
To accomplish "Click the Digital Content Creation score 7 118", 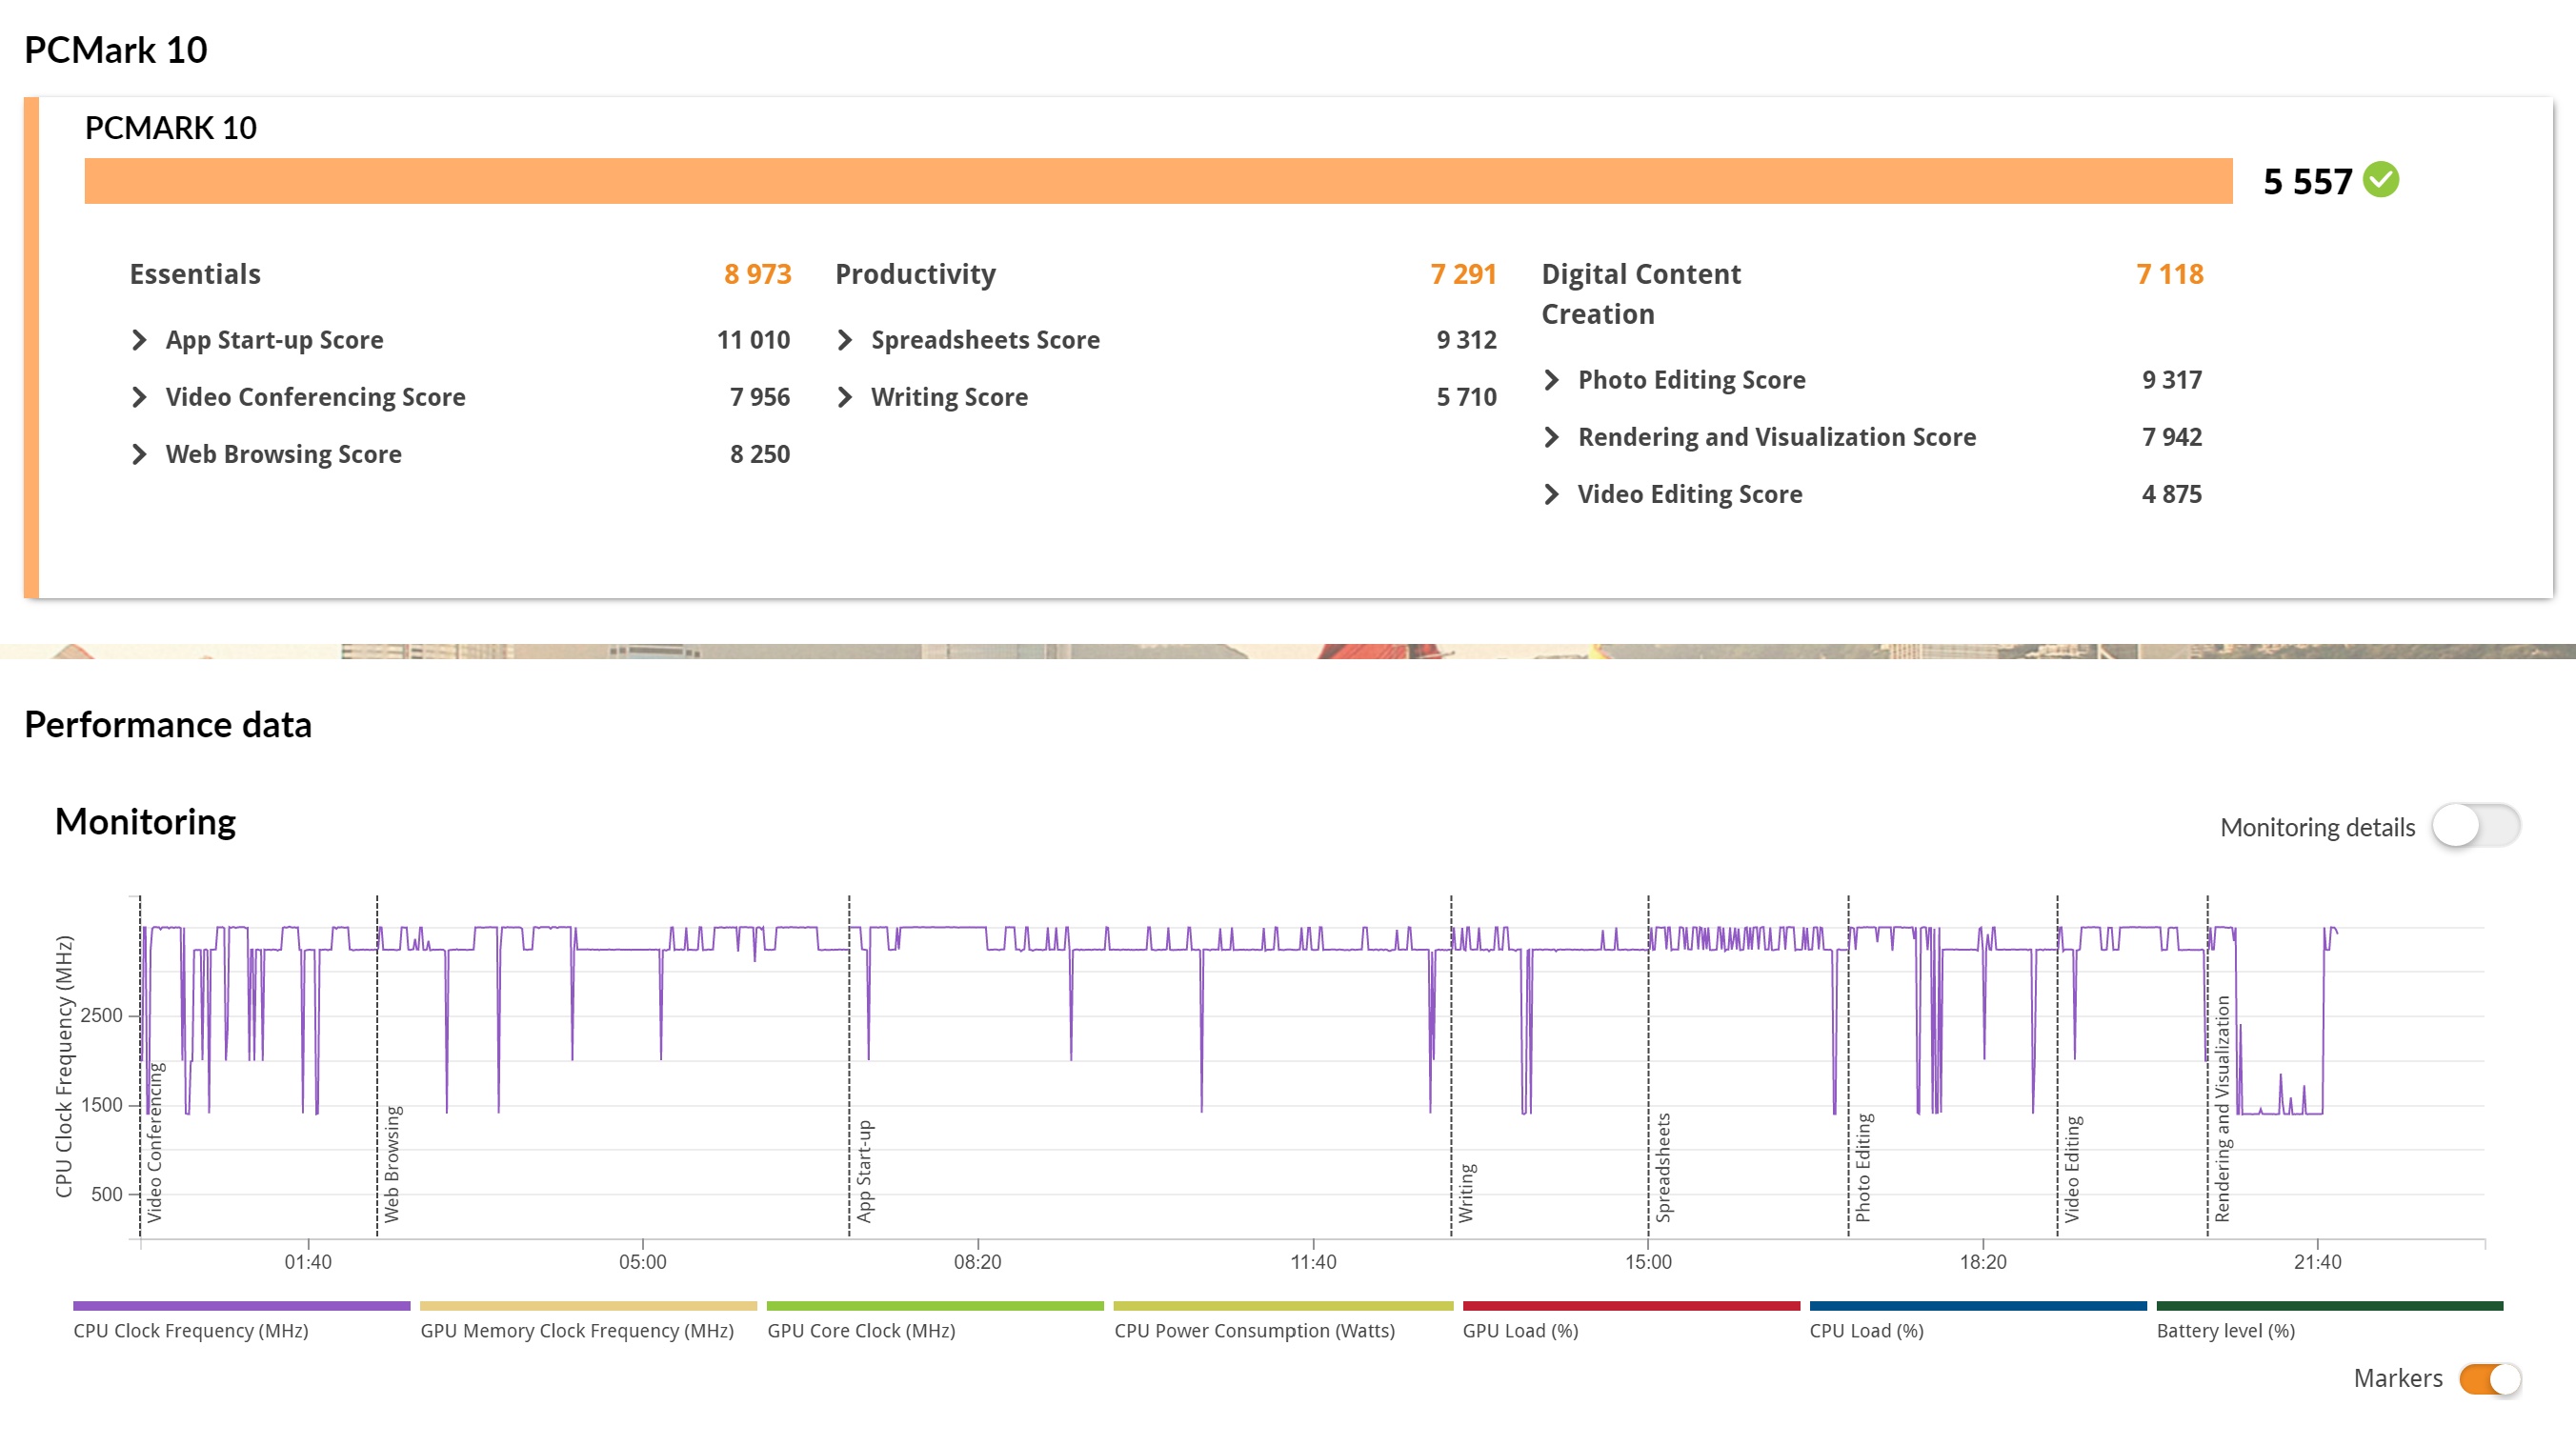I will pyautogui.click(x=2169, y=274).
